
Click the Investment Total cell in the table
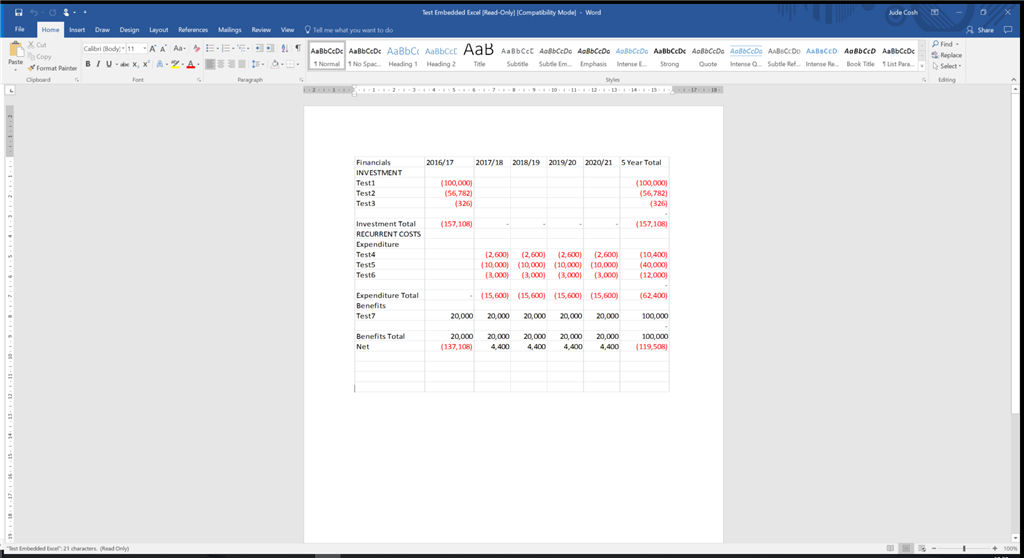(x=389, y=224)
